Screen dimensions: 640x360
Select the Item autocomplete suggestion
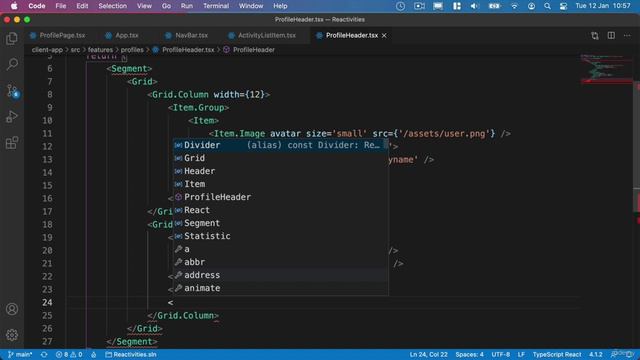(280, 184)
